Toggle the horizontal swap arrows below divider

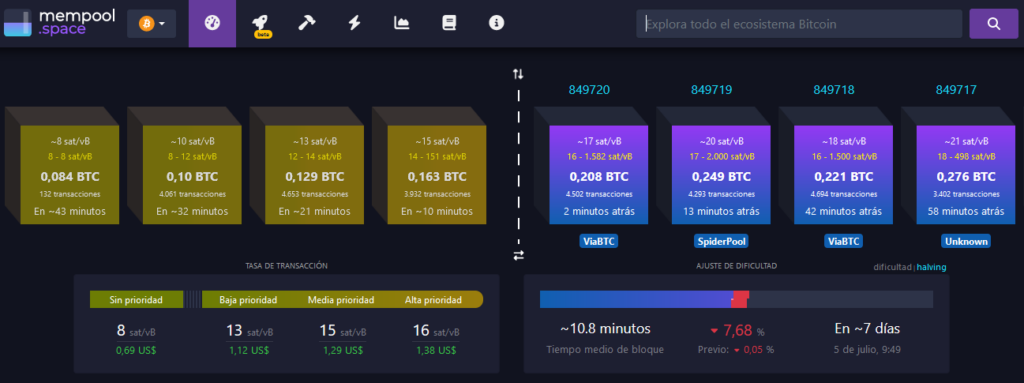(x=519, y=256)
